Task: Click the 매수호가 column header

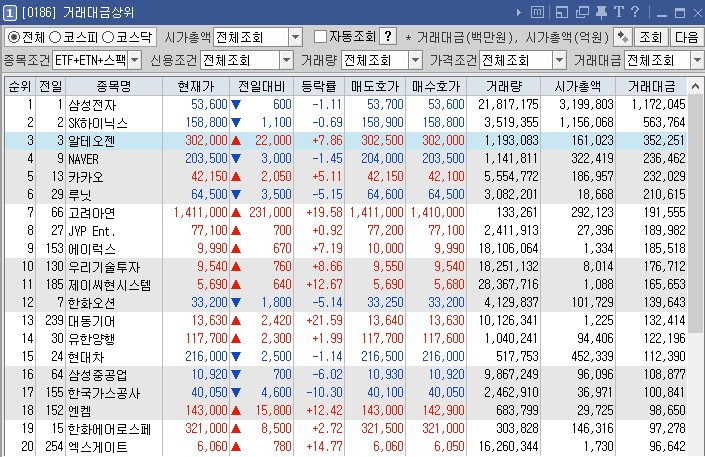Action: click(436, 86)
